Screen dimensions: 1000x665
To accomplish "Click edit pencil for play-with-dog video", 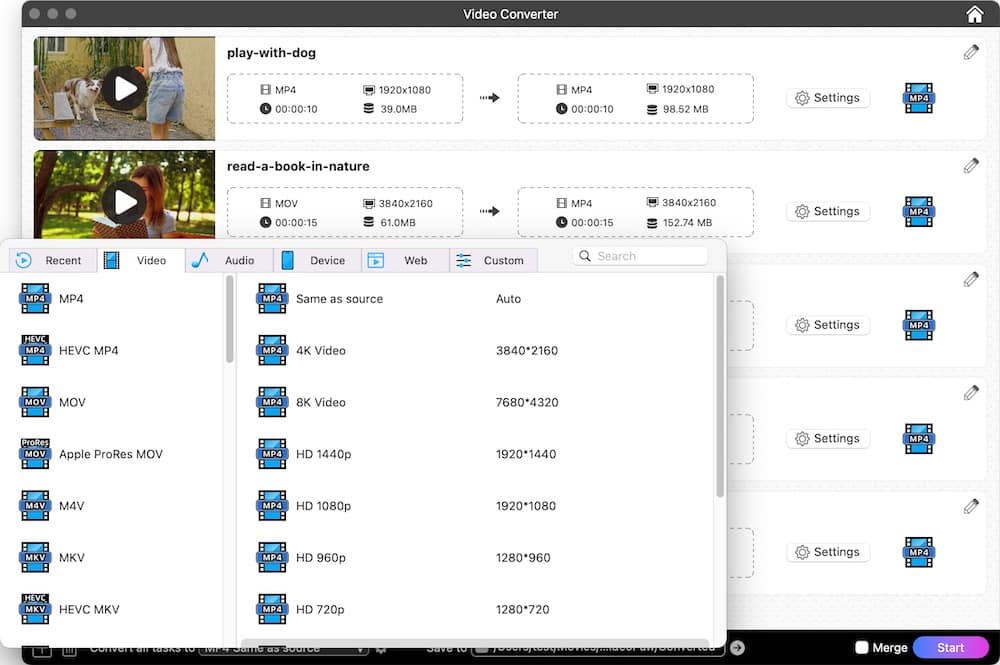I will pos(971,52).
